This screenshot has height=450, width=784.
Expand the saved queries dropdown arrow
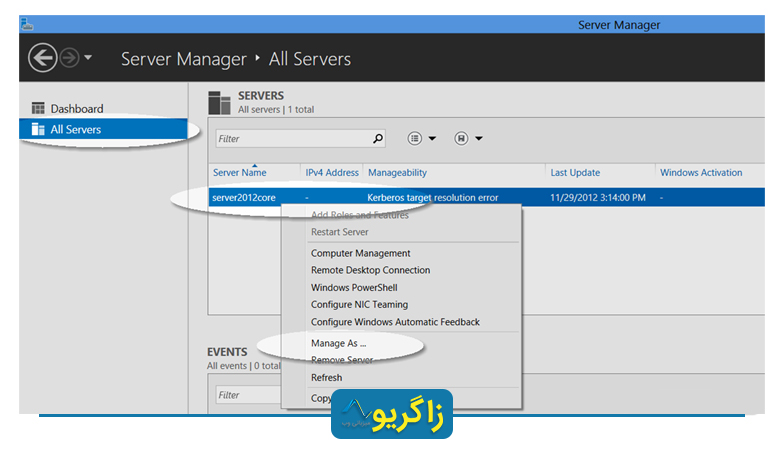click(478, 138)
